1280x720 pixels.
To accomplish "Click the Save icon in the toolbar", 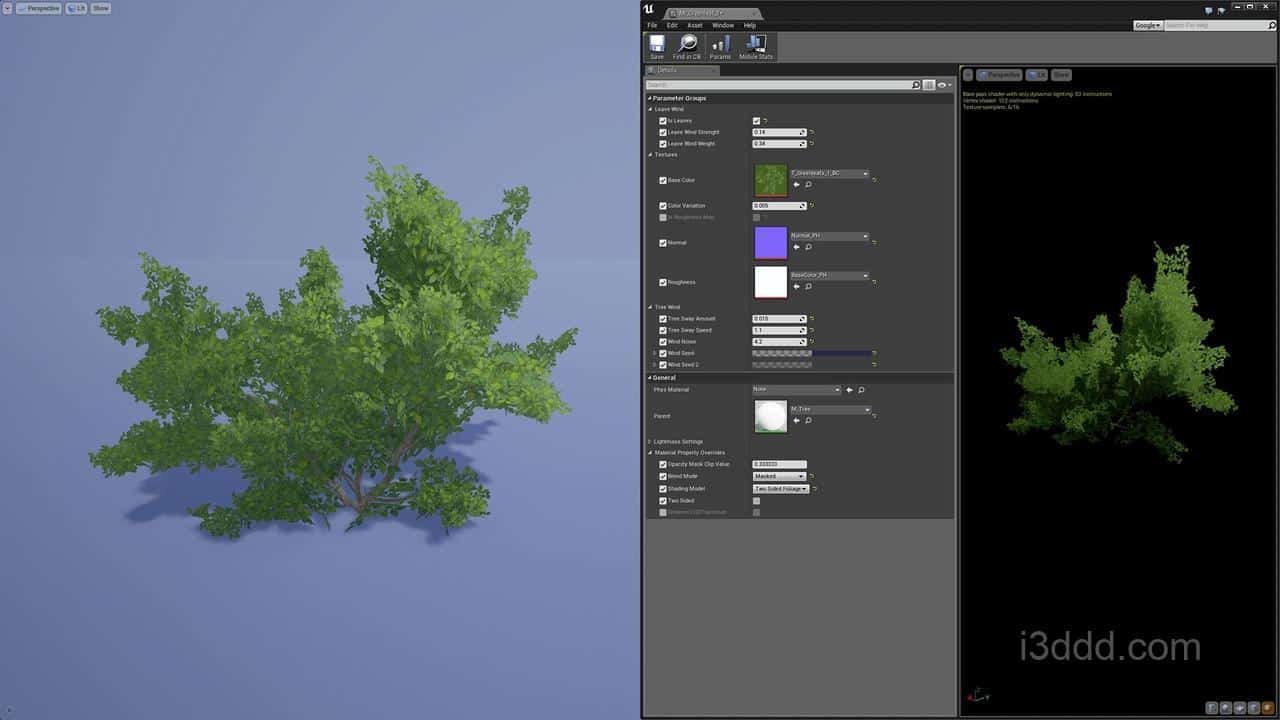I will (x=657, y=45).
